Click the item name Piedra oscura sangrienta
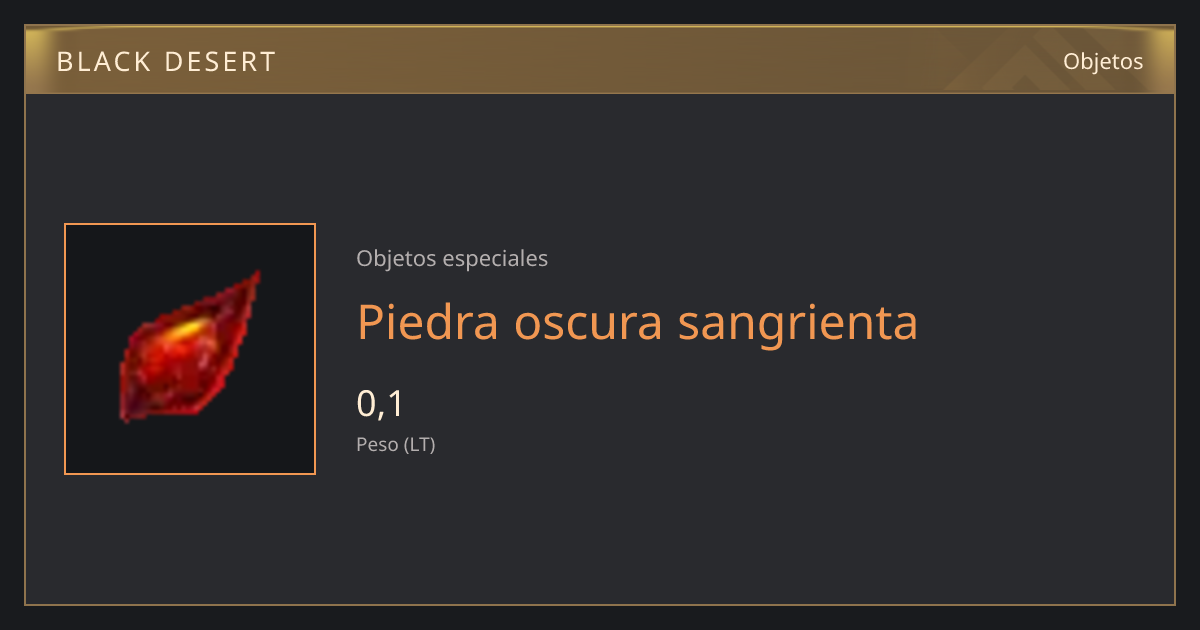This screenshot has height=630, width=1200. (x=637, y=322)
